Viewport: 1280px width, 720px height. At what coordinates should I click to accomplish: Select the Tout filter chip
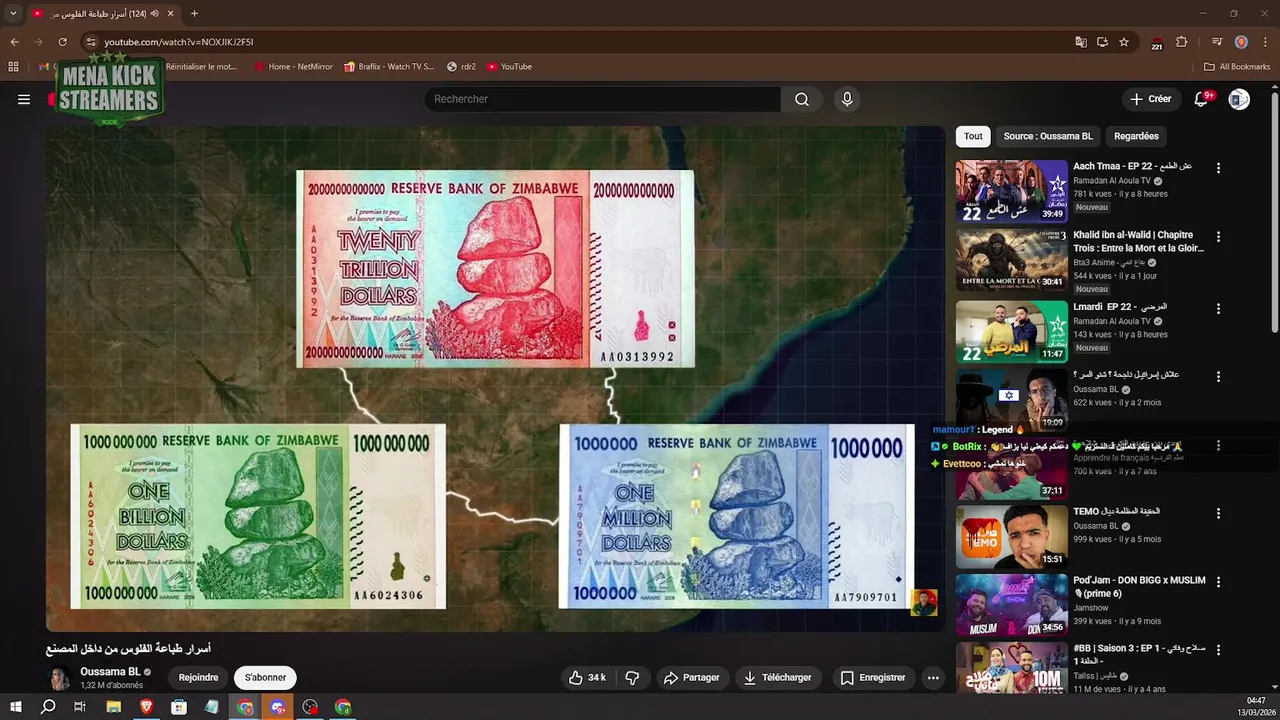[x=973, y=136]
